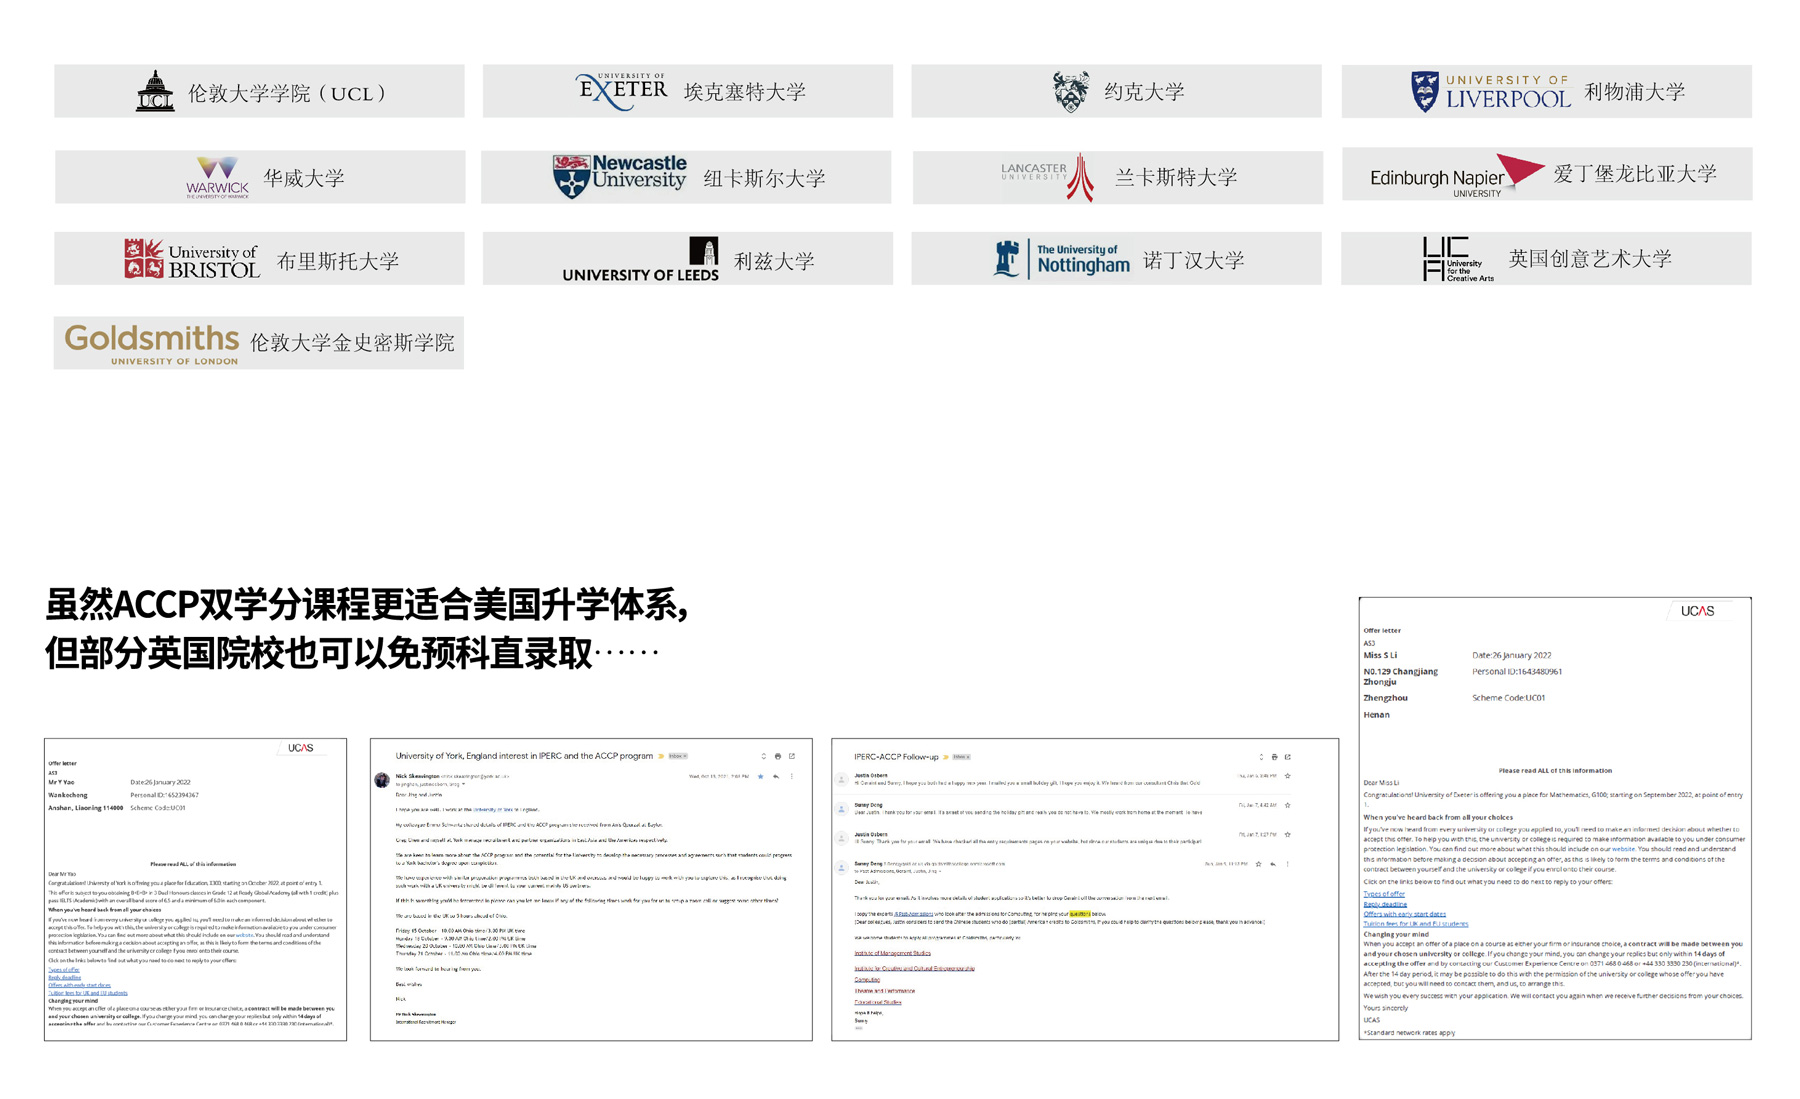Expand recipient details under Nick Skeavington's name
Viewport: 1800px width, 1099px height.
464,784
